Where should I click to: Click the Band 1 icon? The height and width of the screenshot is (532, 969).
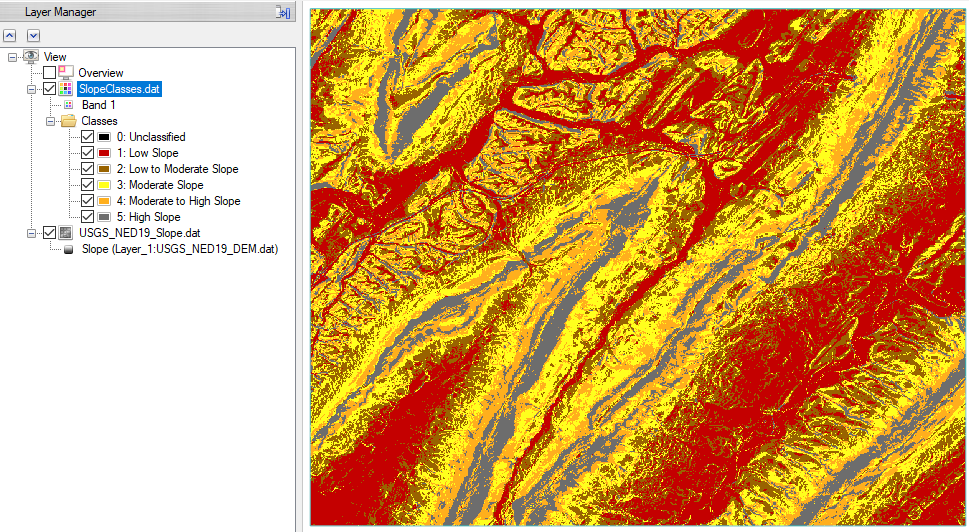click(69, 105)
